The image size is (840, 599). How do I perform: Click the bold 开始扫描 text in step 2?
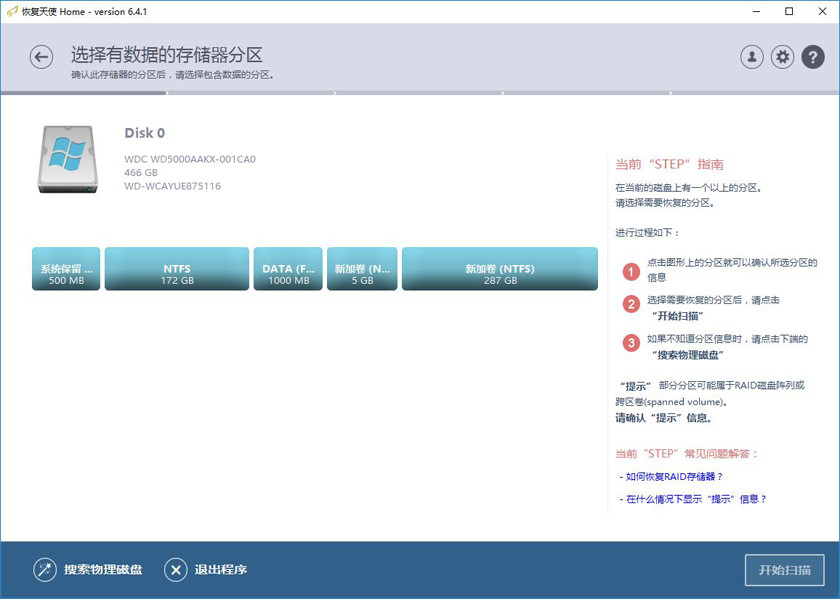tap(677, 316)
